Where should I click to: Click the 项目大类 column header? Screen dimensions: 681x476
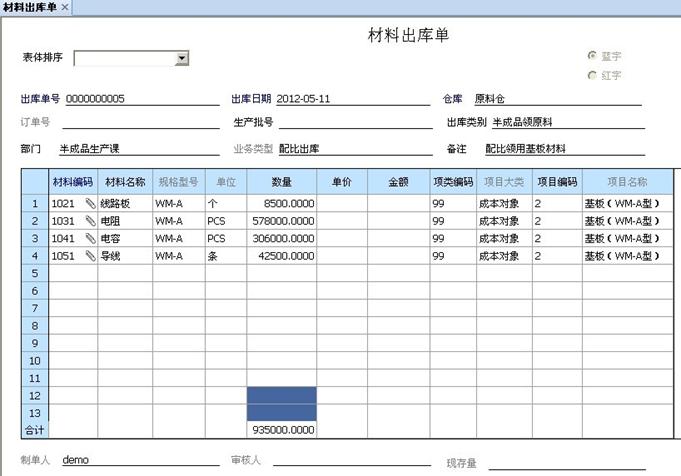[x=504, y=182]
